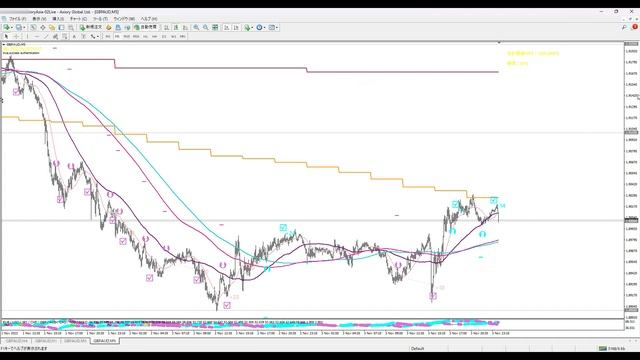Expand the Arrows objects dropdown
The image size is (640, 360).
tap(98, 36)
